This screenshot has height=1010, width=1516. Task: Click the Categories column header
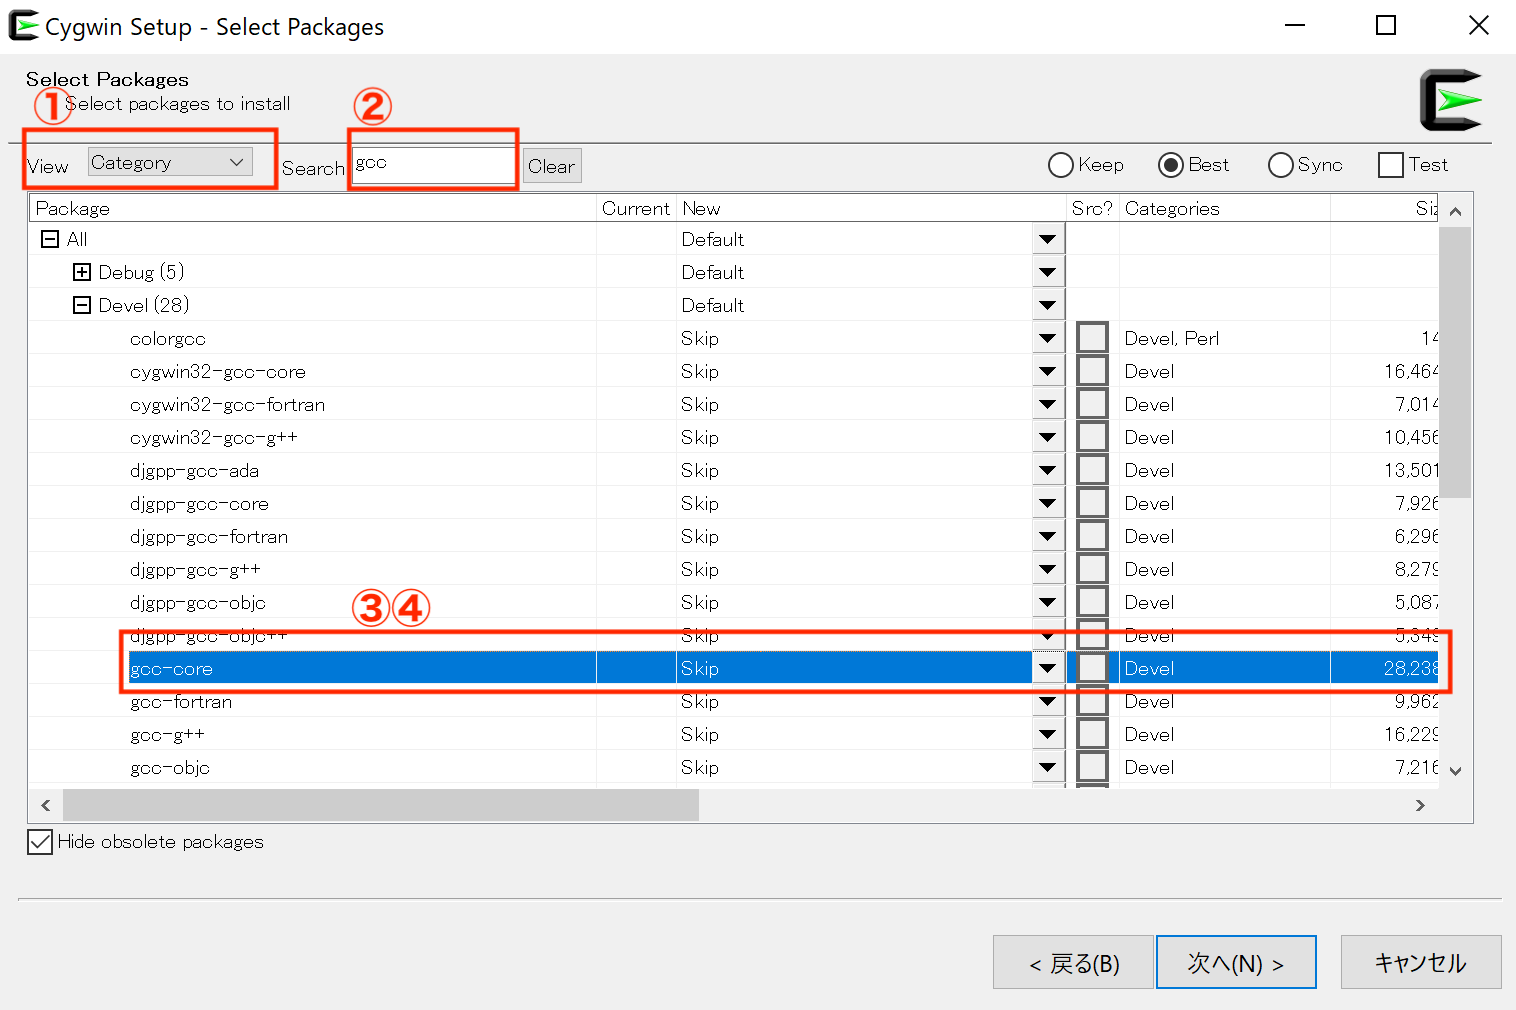tap(1225, 208)
